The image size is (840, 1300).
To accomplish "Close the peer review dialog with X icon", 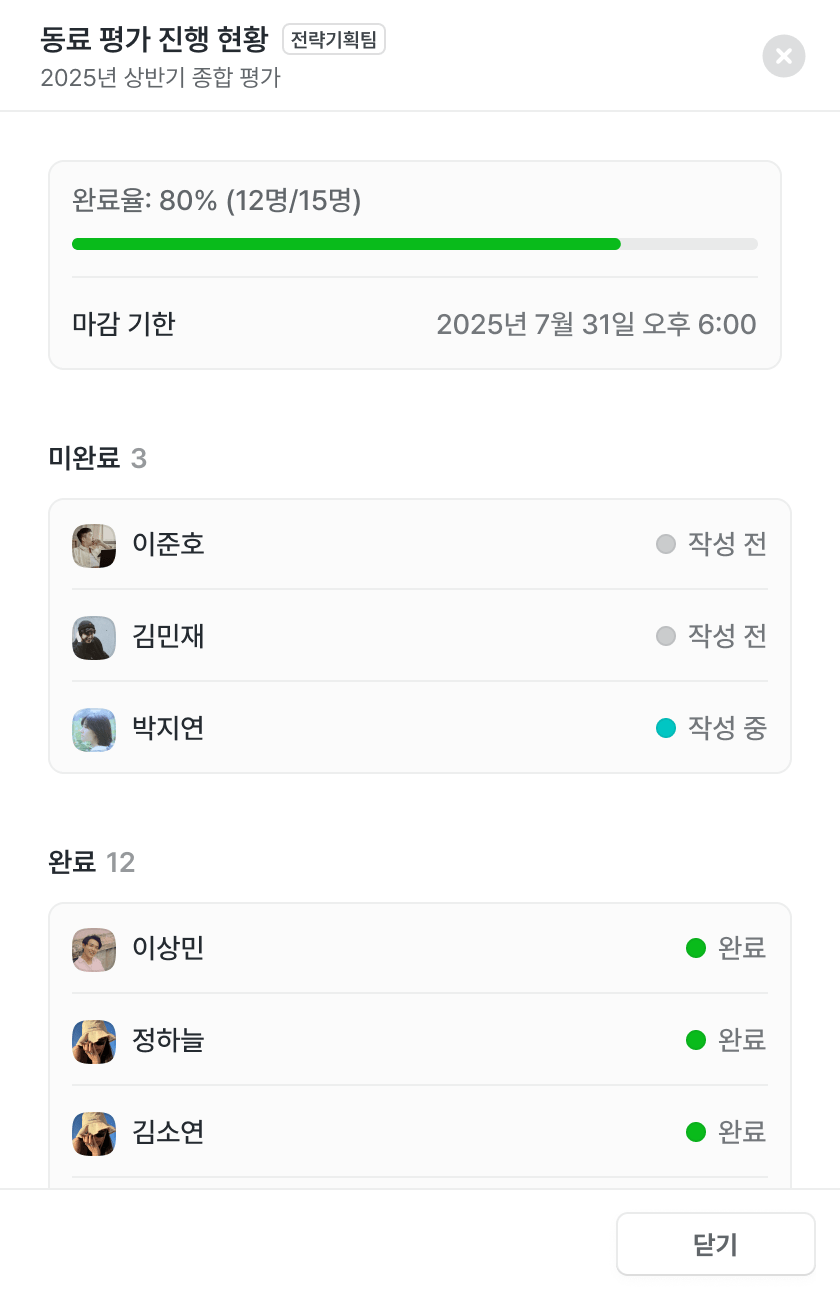I will coord(784,56).
